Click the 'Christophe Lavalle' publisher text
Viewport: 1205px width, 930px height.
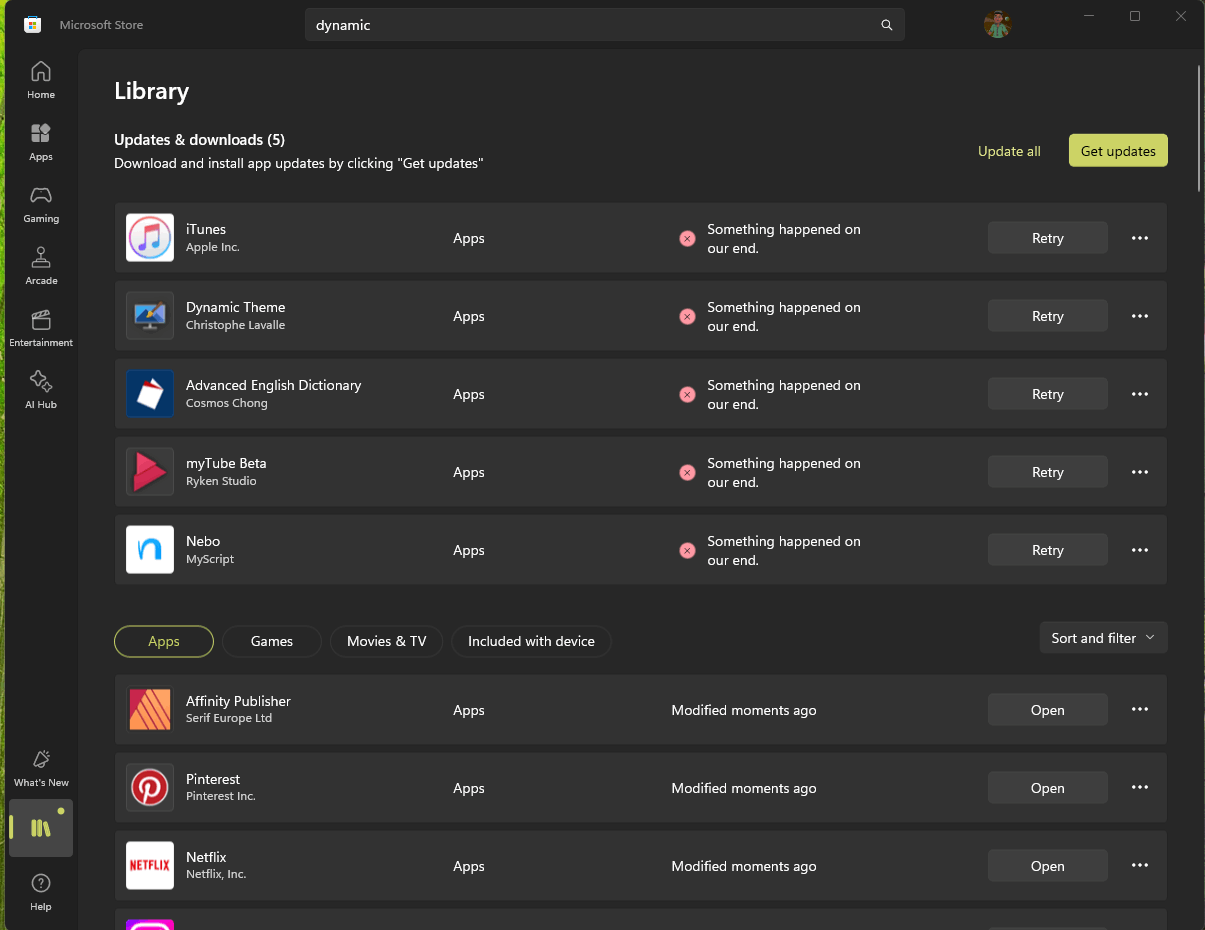(x=236, y=325)
